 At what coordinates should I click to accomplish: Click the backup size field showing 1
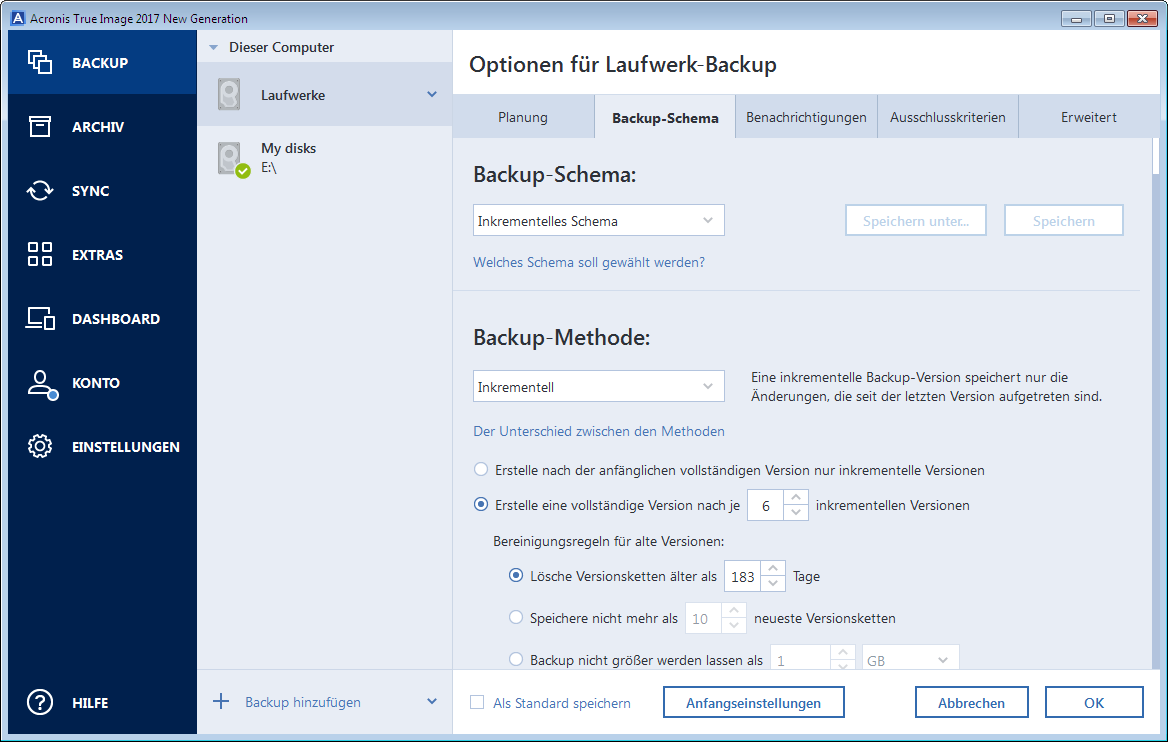[800, 659]
